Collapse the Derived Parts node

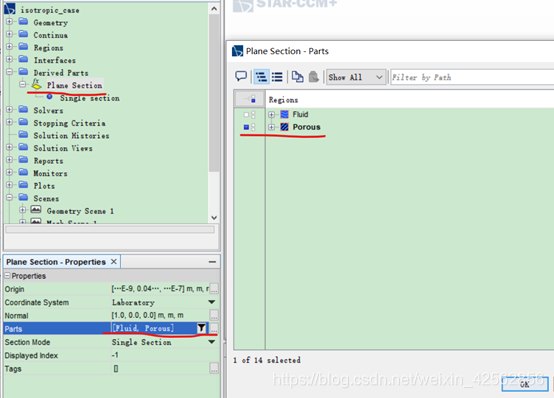[10, 72]
